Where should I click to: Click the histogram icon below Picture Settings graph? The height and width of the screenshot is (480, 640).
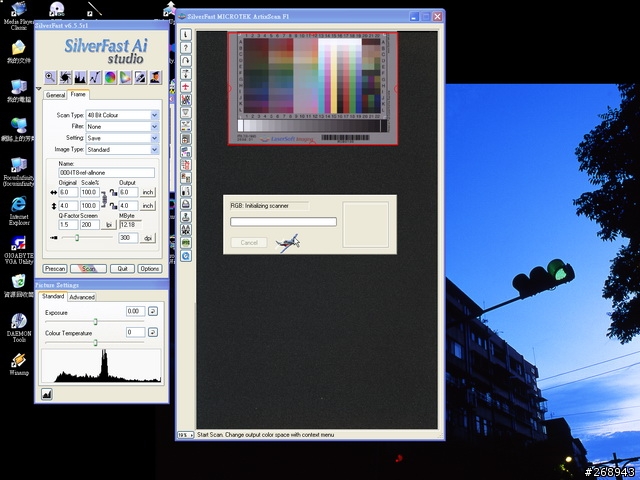(x=47, y=394)
